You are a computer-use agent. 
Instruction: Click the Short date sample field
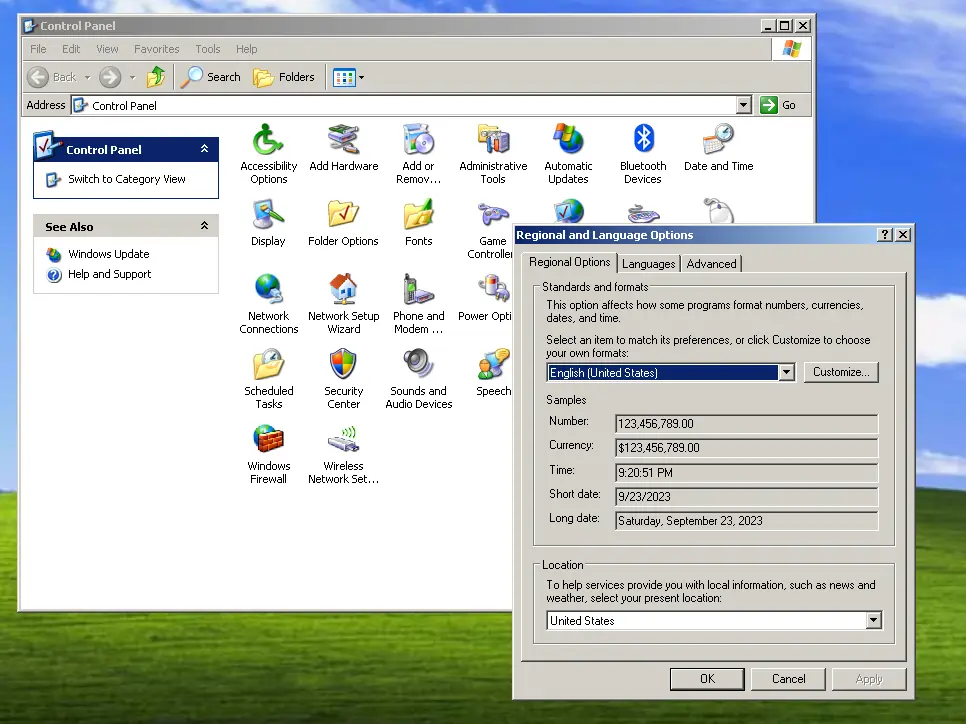[x=747, y=497]
